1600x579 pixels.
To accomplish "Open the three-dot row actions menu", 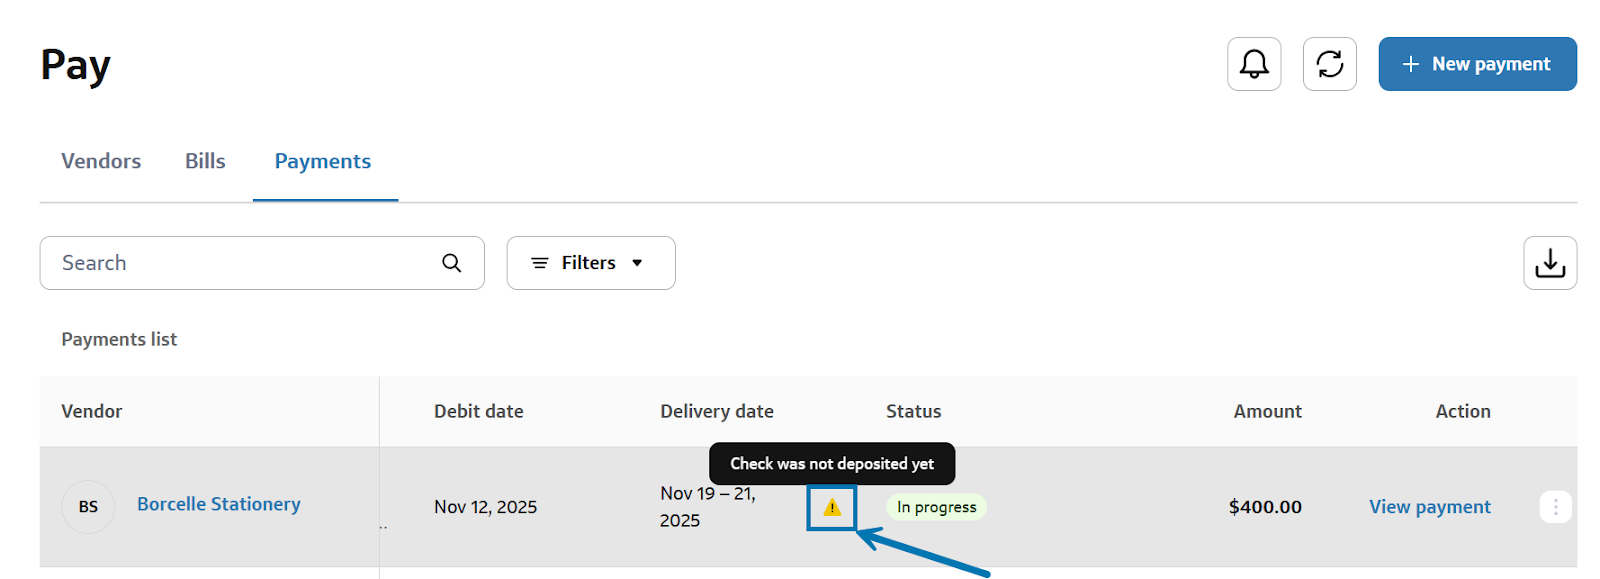I will [1555, 507].
